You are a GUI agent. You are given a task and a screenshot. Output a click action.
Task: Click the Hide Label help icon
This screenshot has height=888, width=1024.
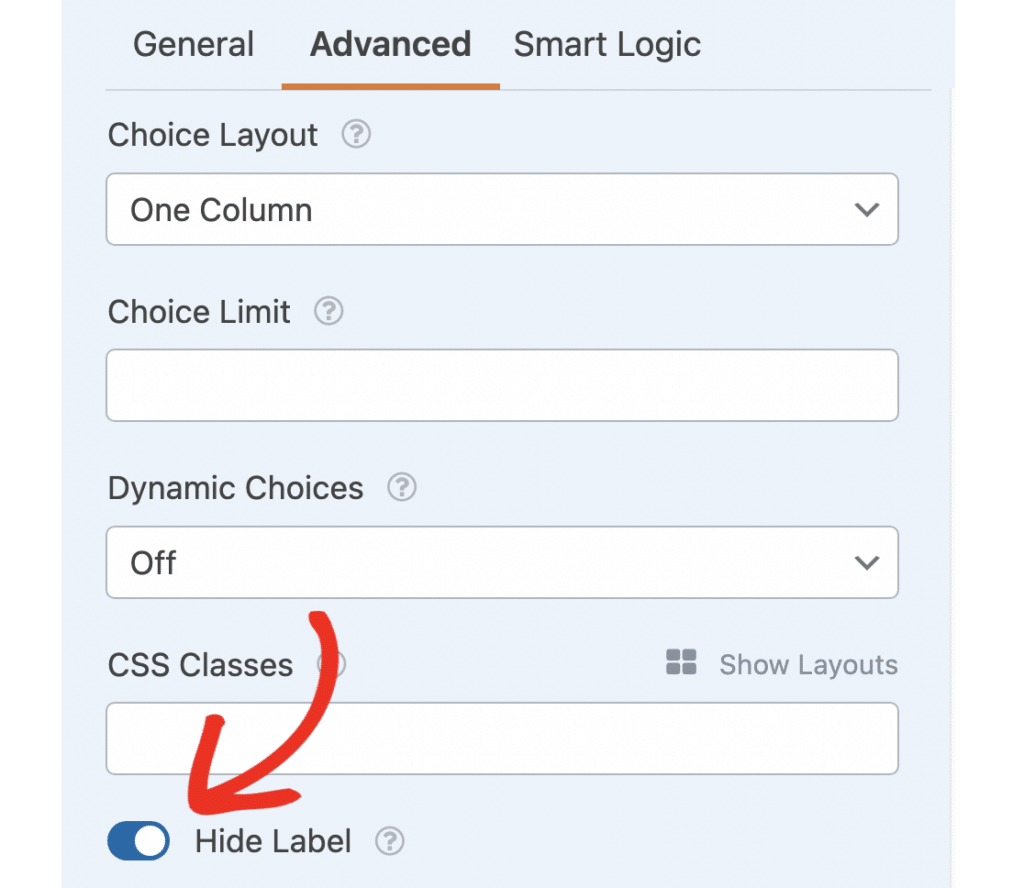click(390, 842)
